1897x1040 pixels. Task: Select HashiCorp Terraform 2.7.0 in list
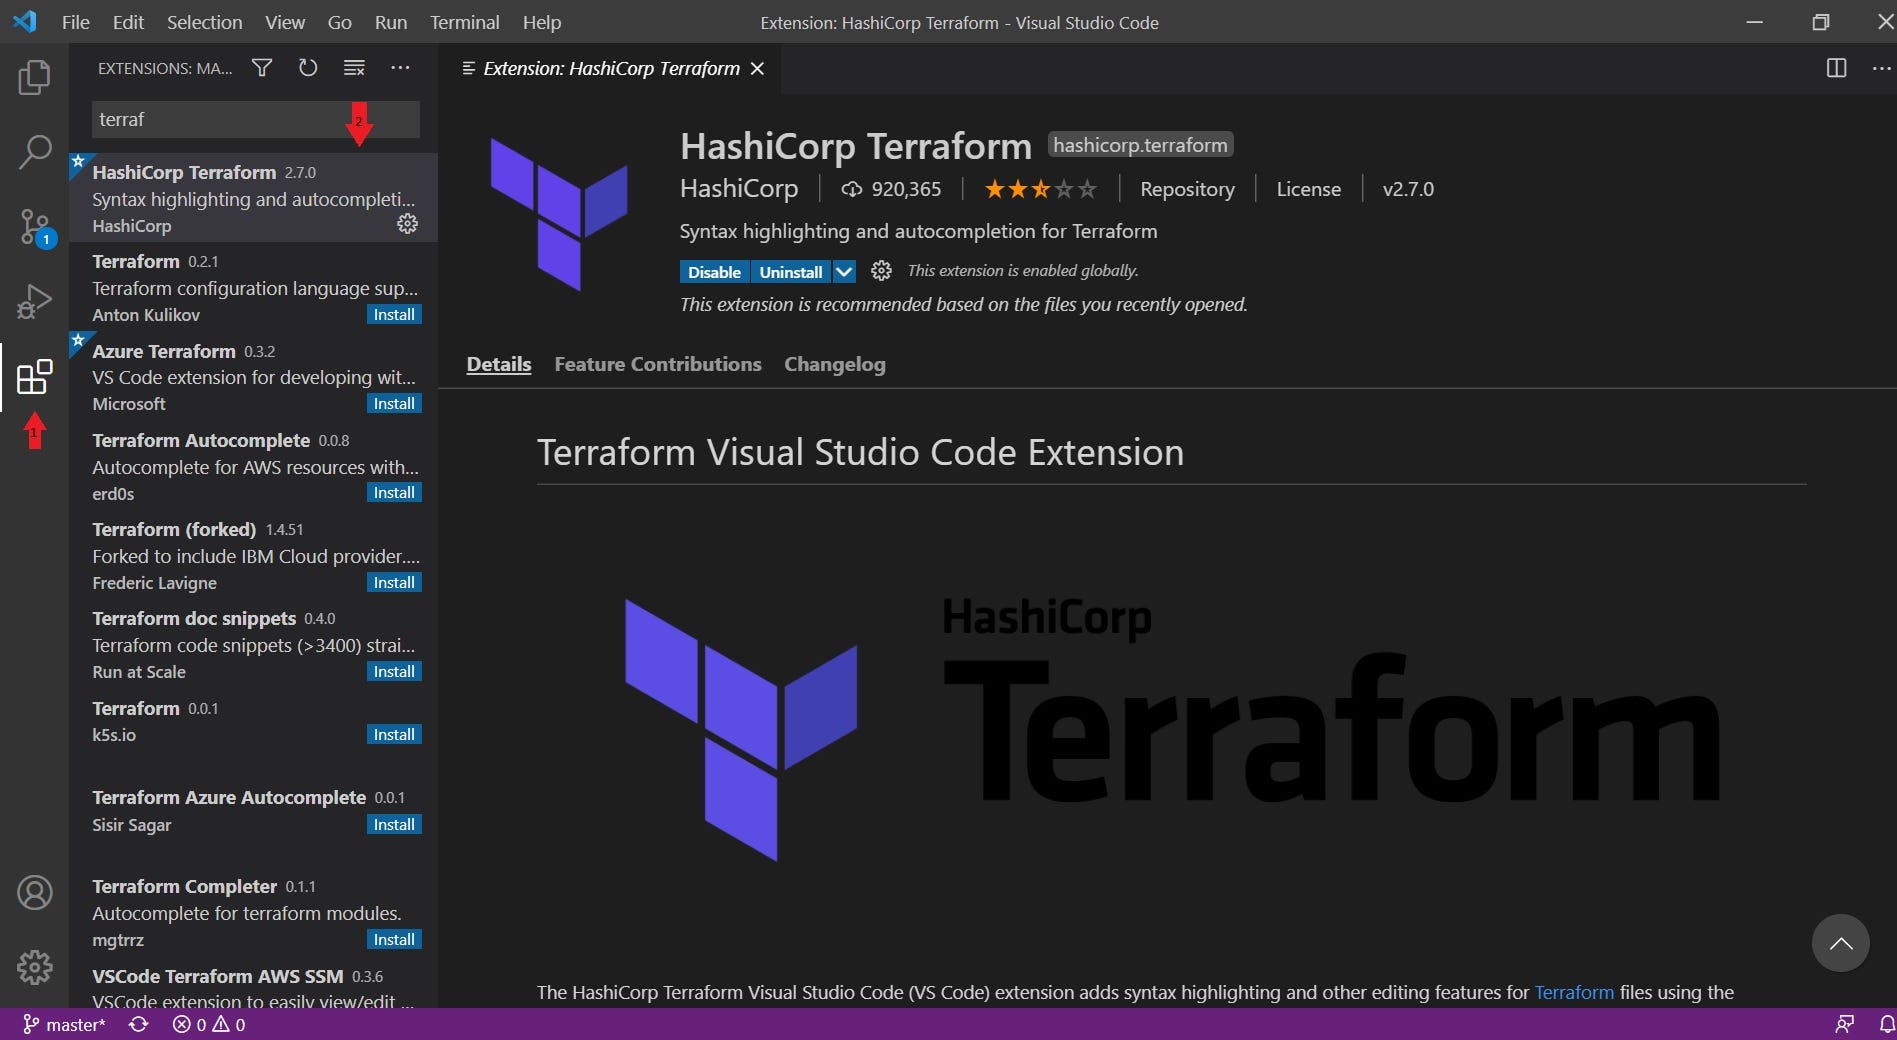(x=254, y=197)
